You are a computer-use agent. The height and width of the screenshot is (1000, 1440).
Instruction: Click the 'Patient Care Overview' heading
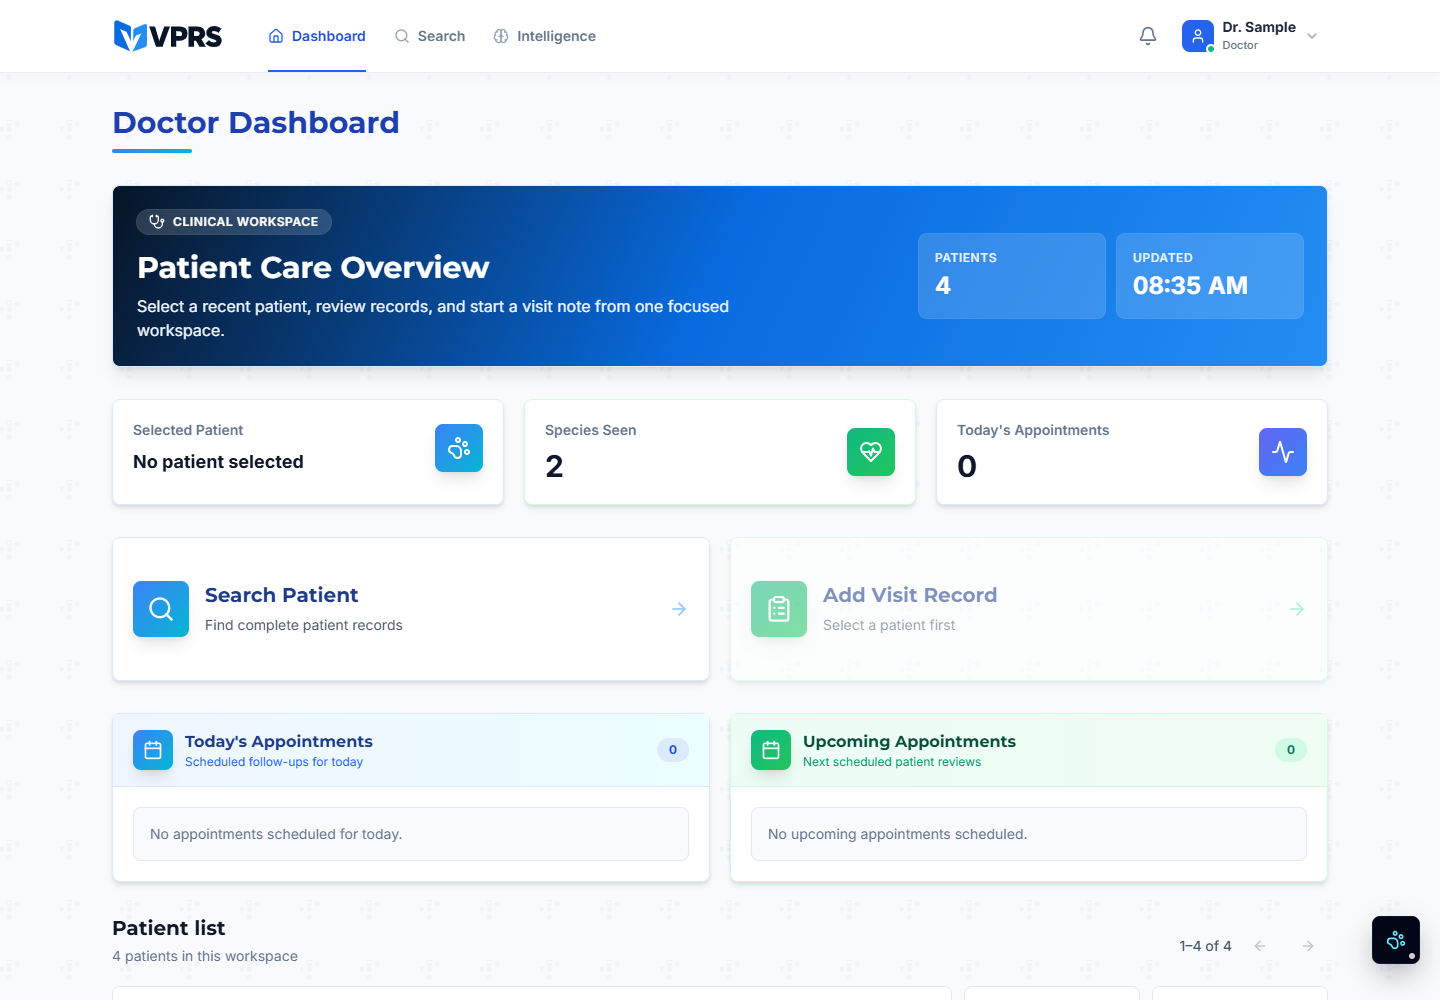(313, 267)
